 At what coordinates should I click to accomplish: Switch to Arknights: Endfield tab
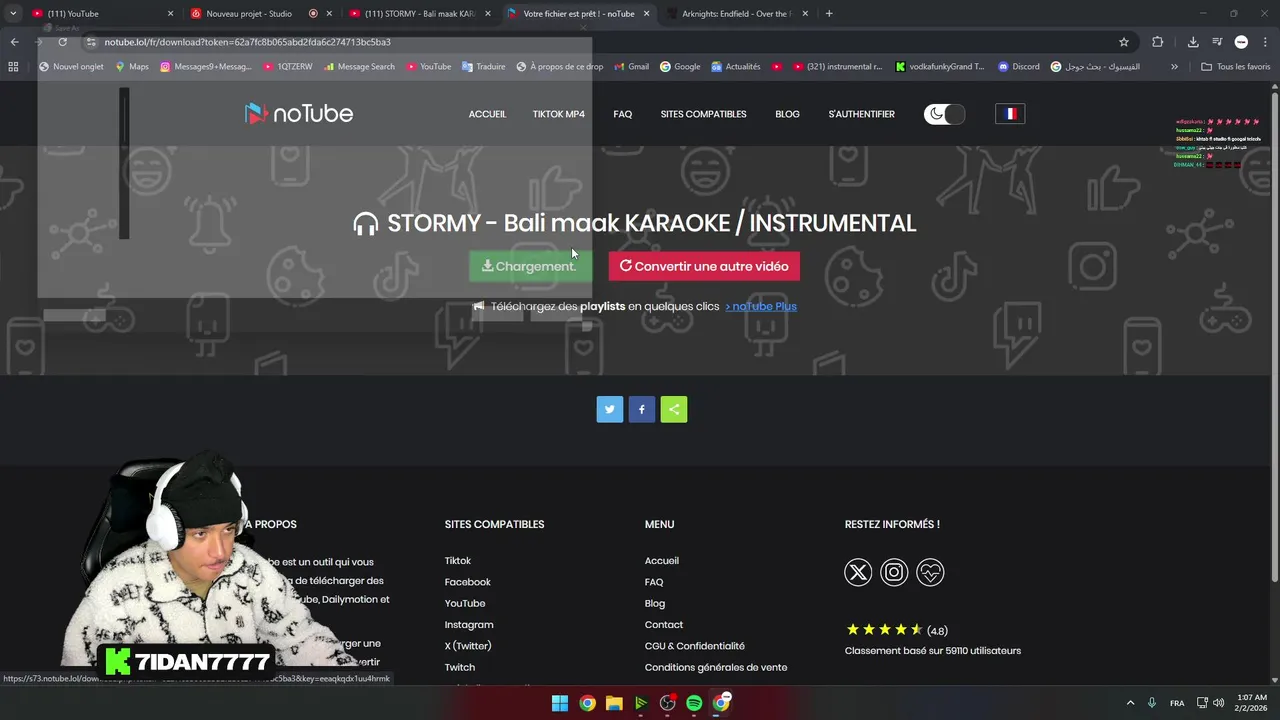point(736,14)
